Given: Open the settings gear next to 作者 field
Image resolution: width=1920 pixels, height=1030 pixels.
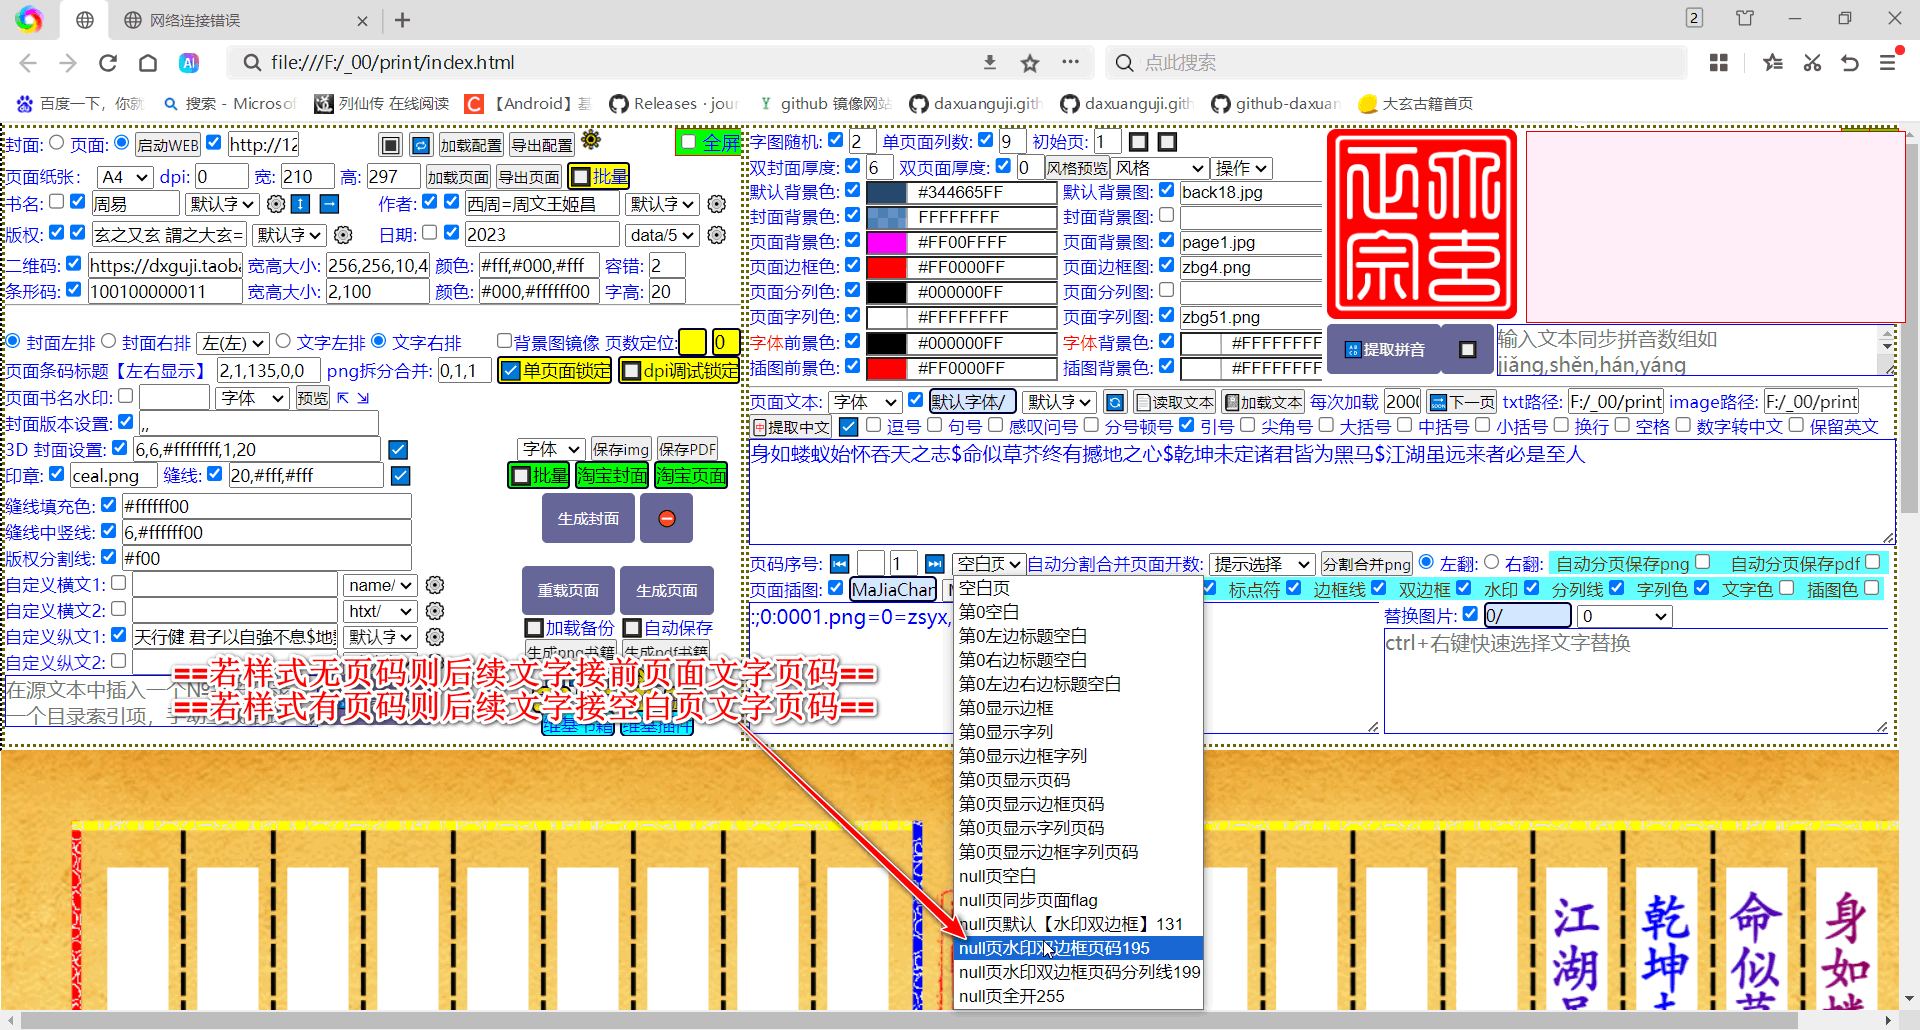Looking at the screenshot, I should (716, 204).
